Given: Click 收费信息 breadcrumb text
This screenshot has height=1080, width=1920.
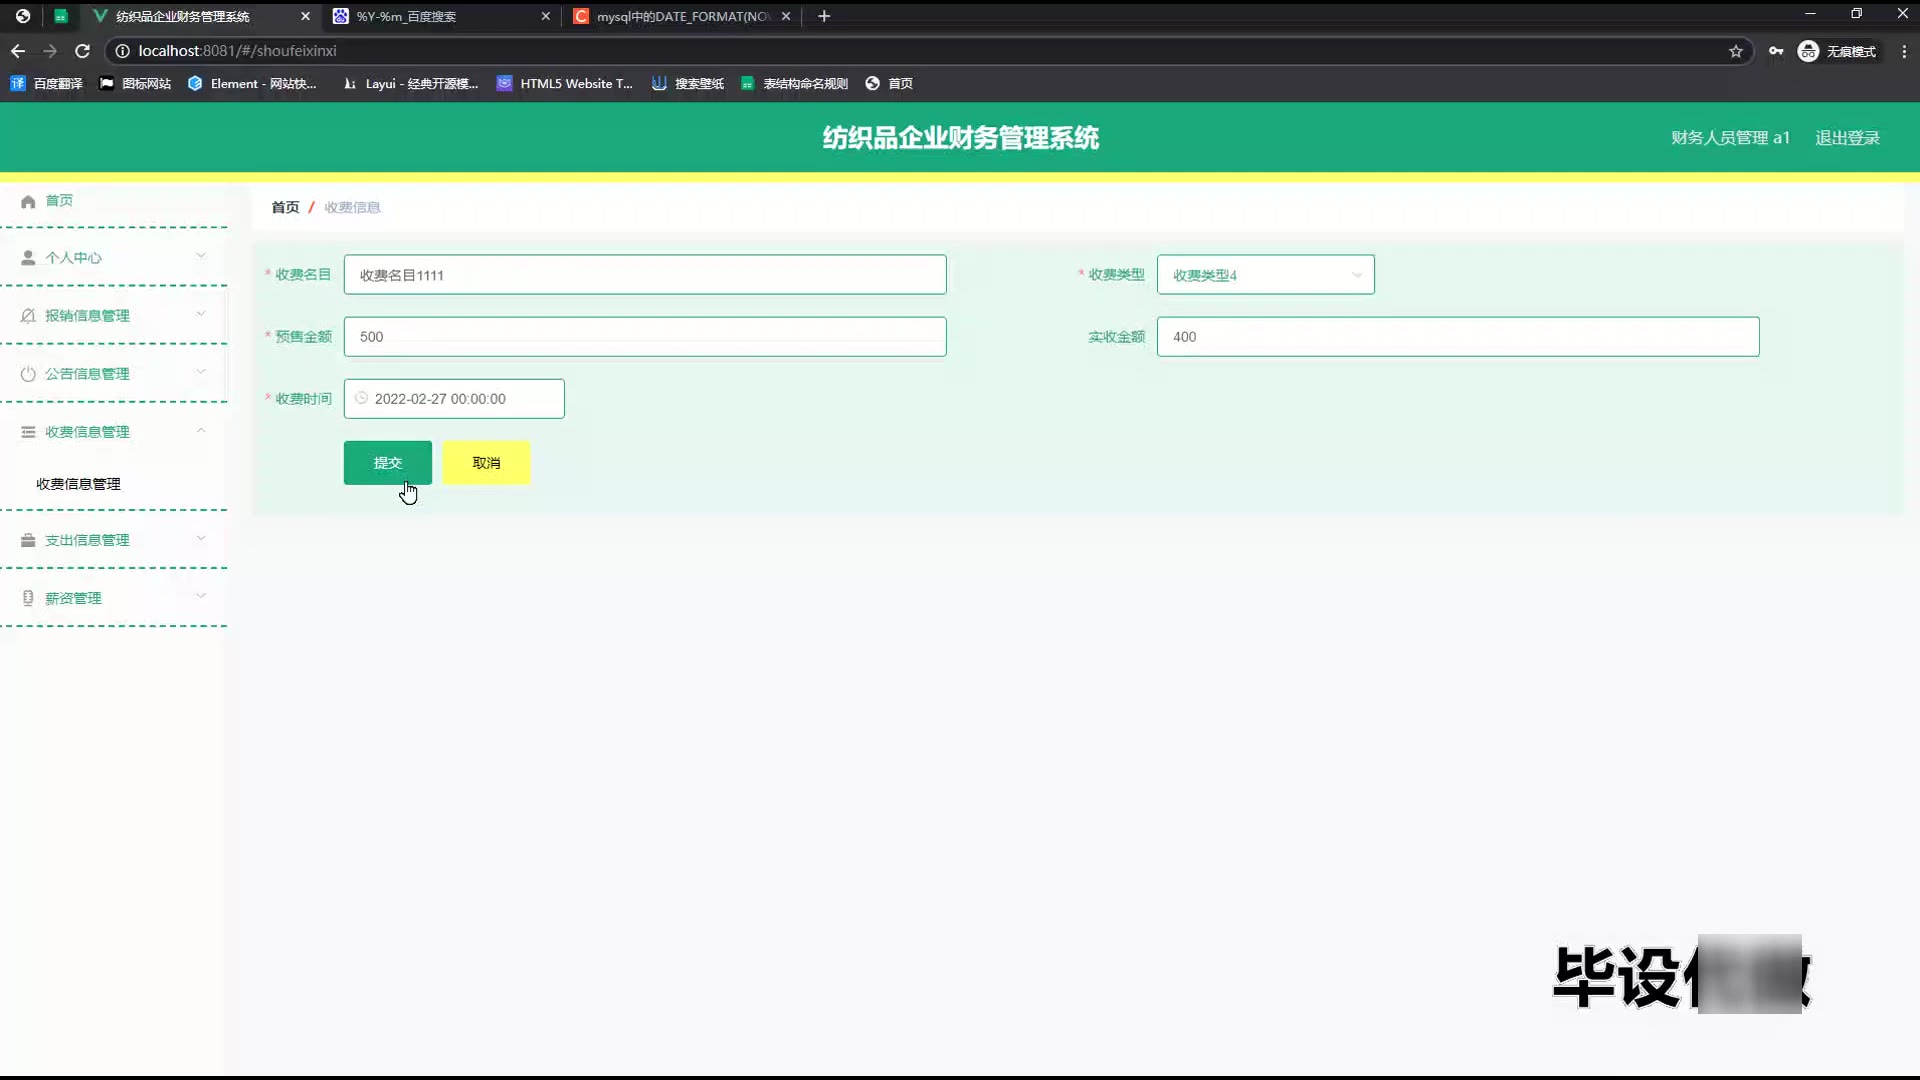Looking at the screenshot, I should point(352,207).
